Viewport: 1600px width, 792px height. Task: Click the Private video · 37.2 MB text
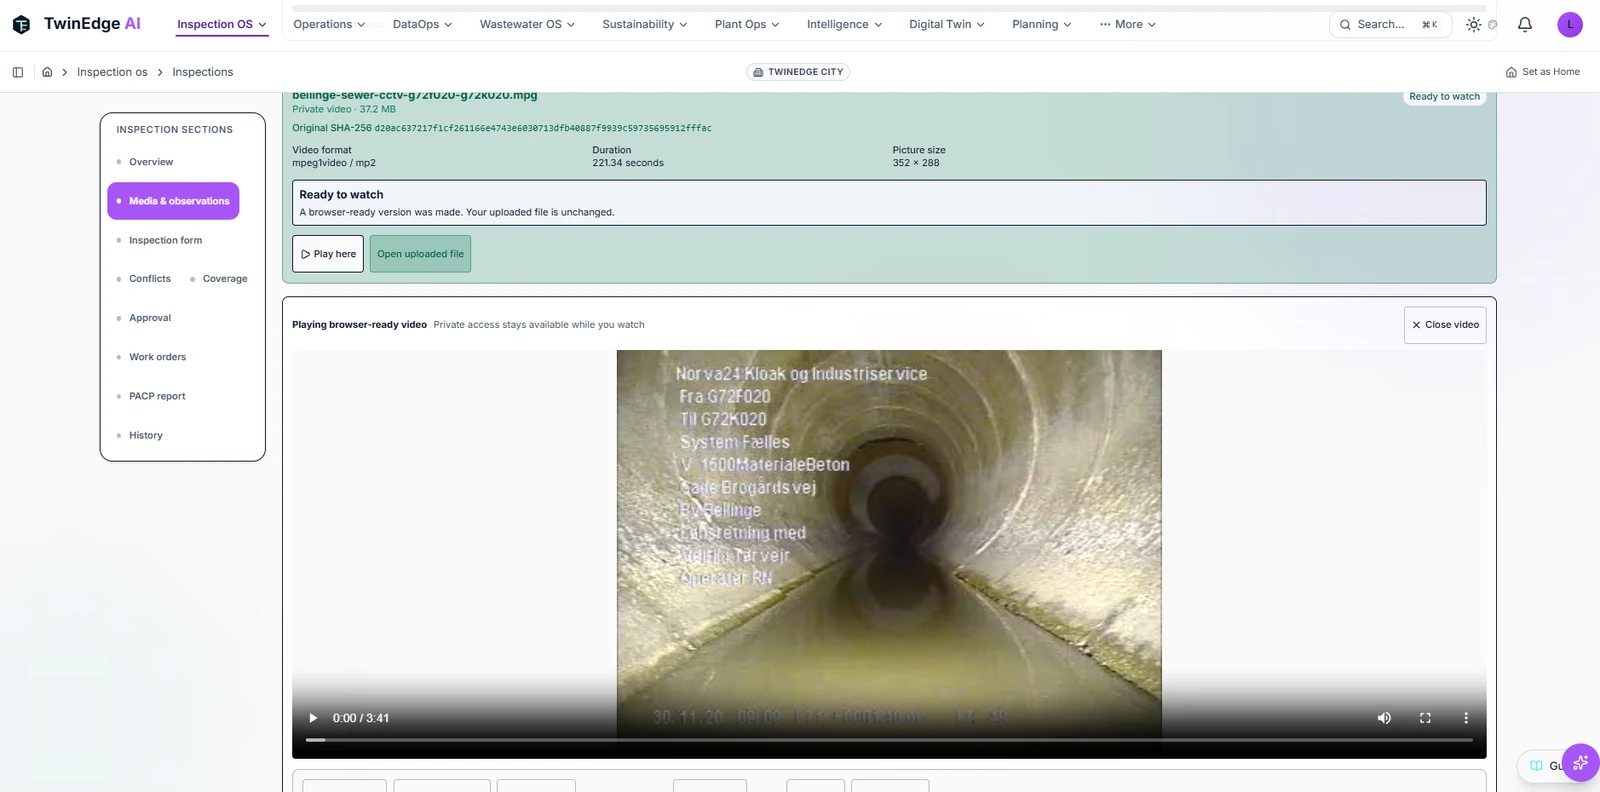344,109
